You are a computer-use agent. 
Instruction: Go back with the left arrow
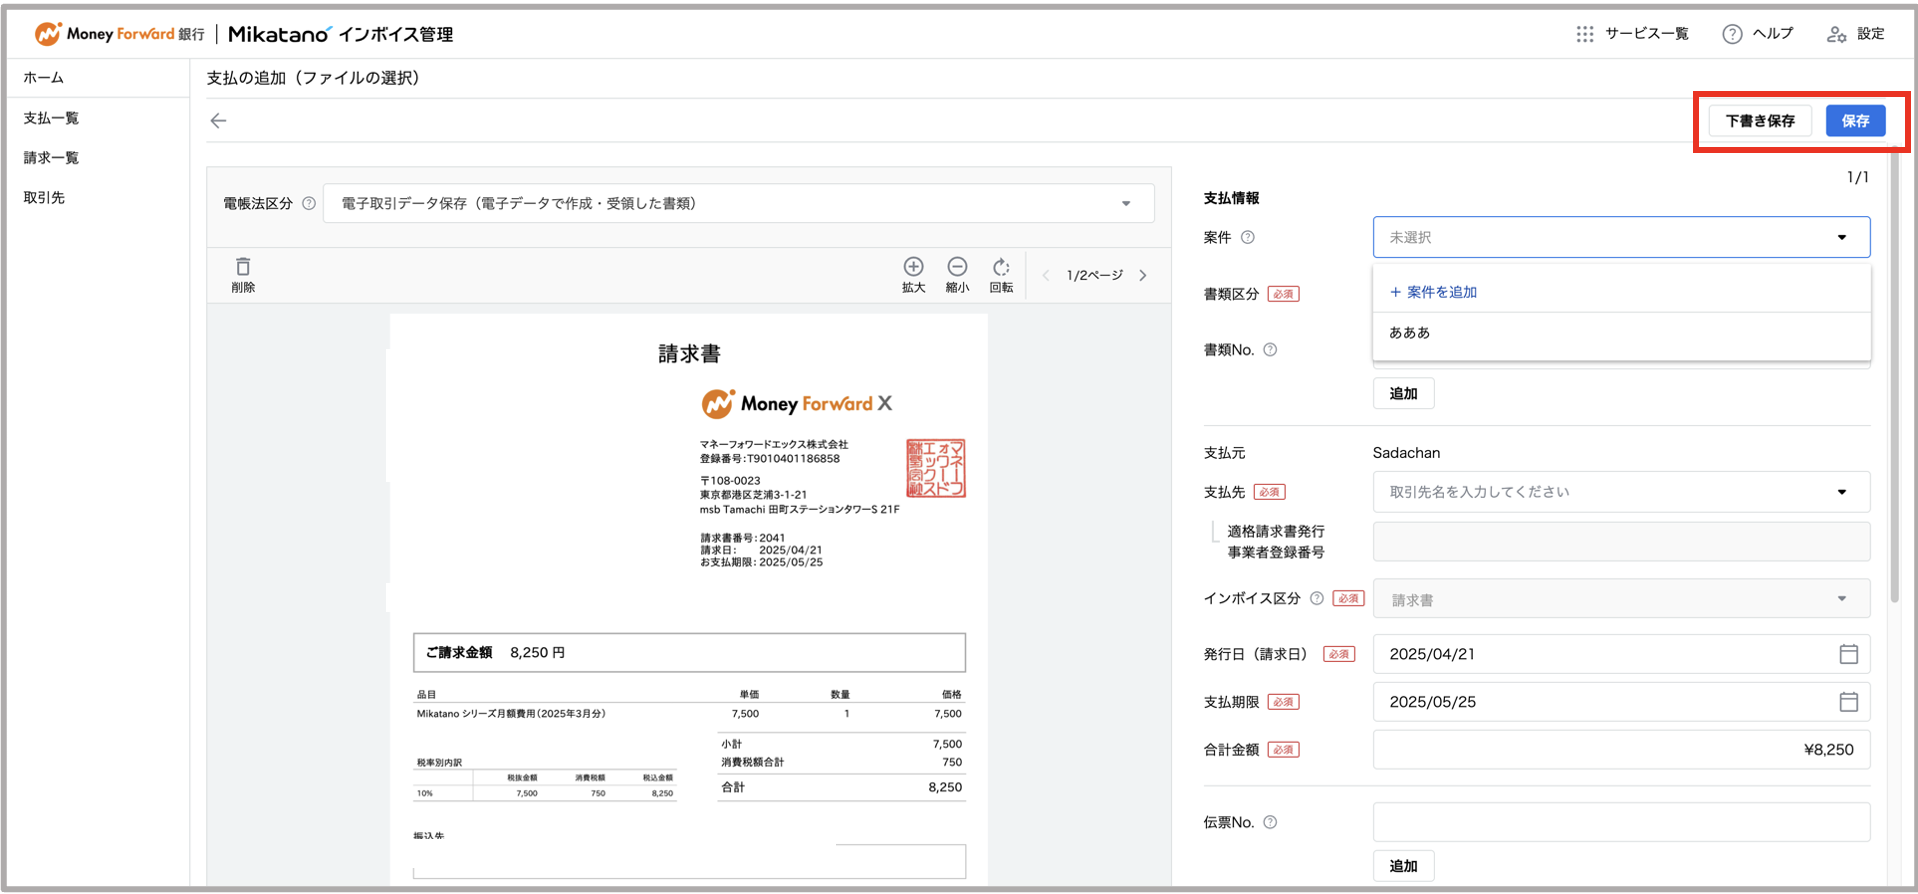pos(218,121)
